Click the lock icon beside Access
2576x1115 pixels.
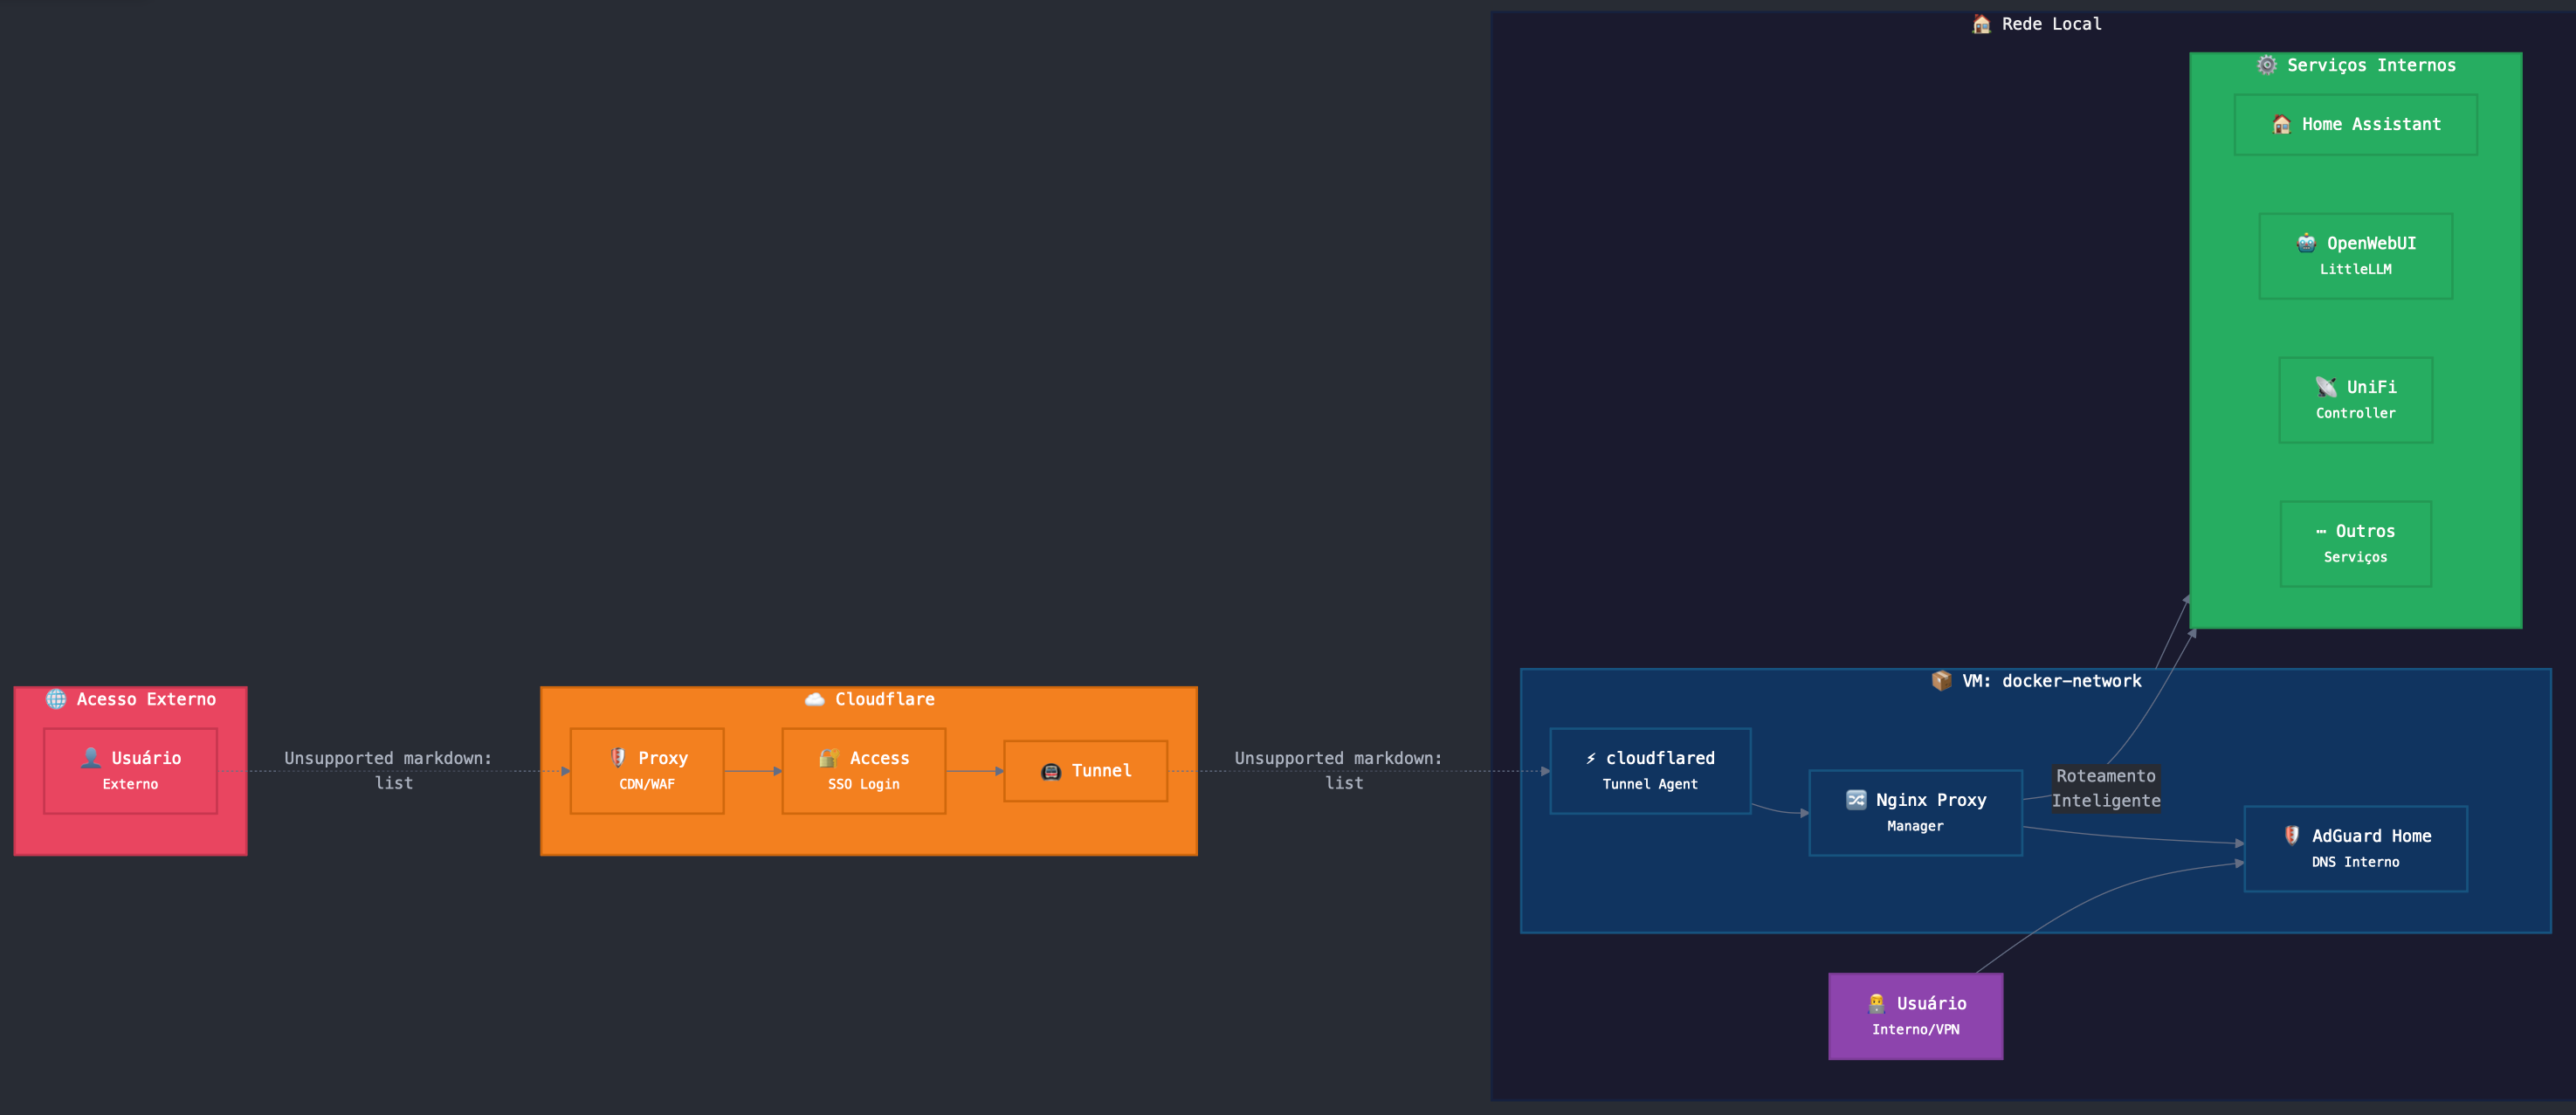[828, 758]
